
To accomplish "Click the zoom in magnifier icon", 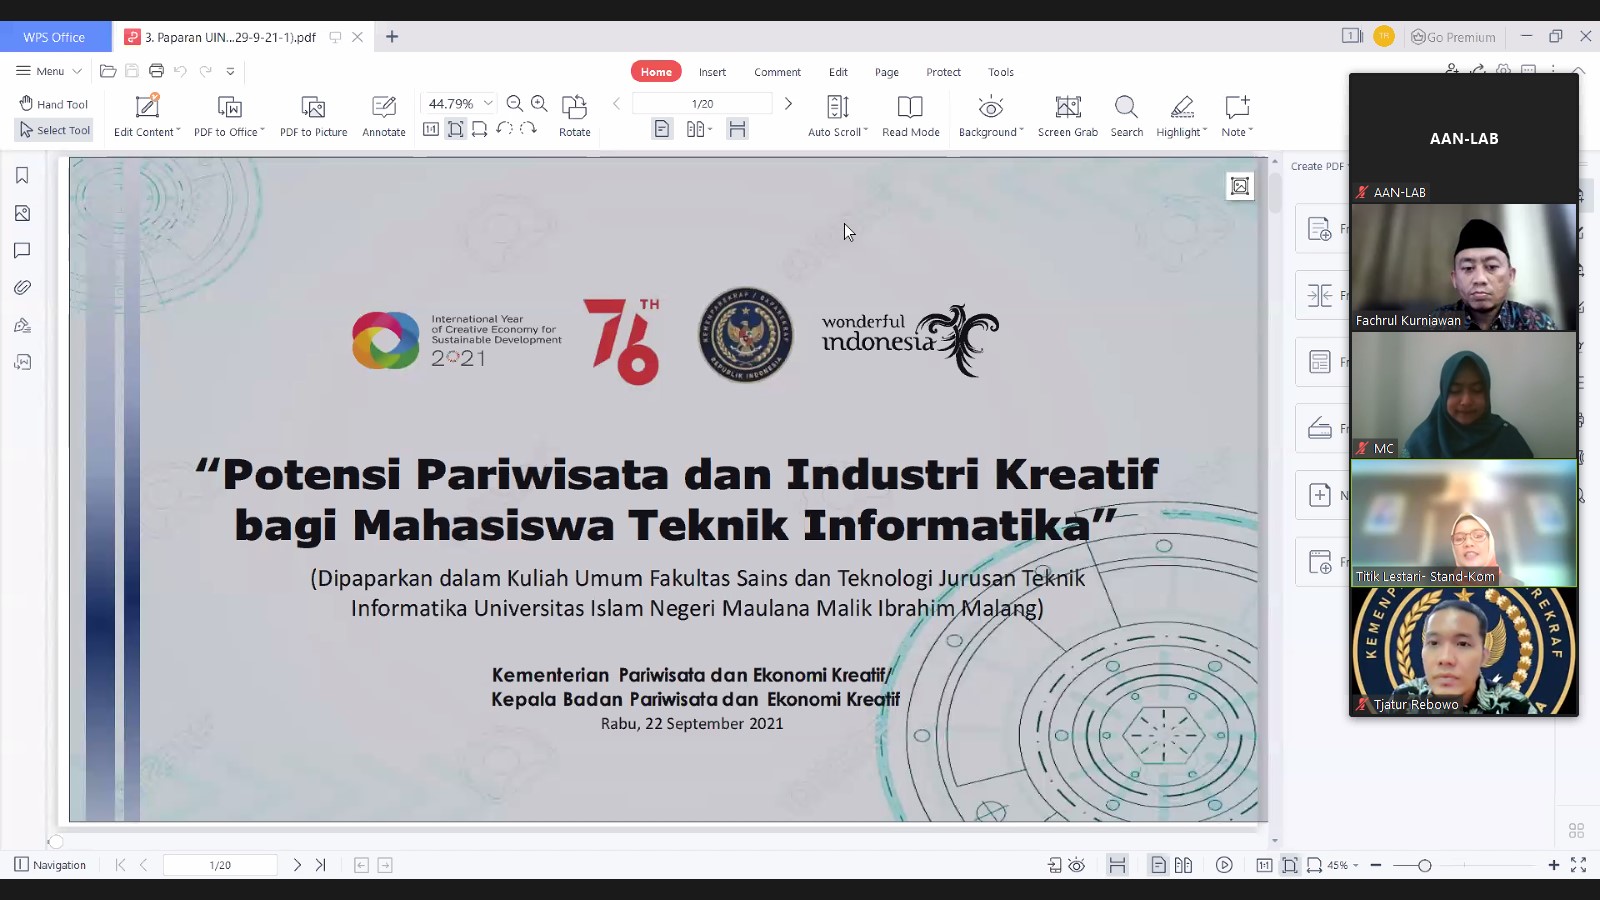I will coord(539,103).
